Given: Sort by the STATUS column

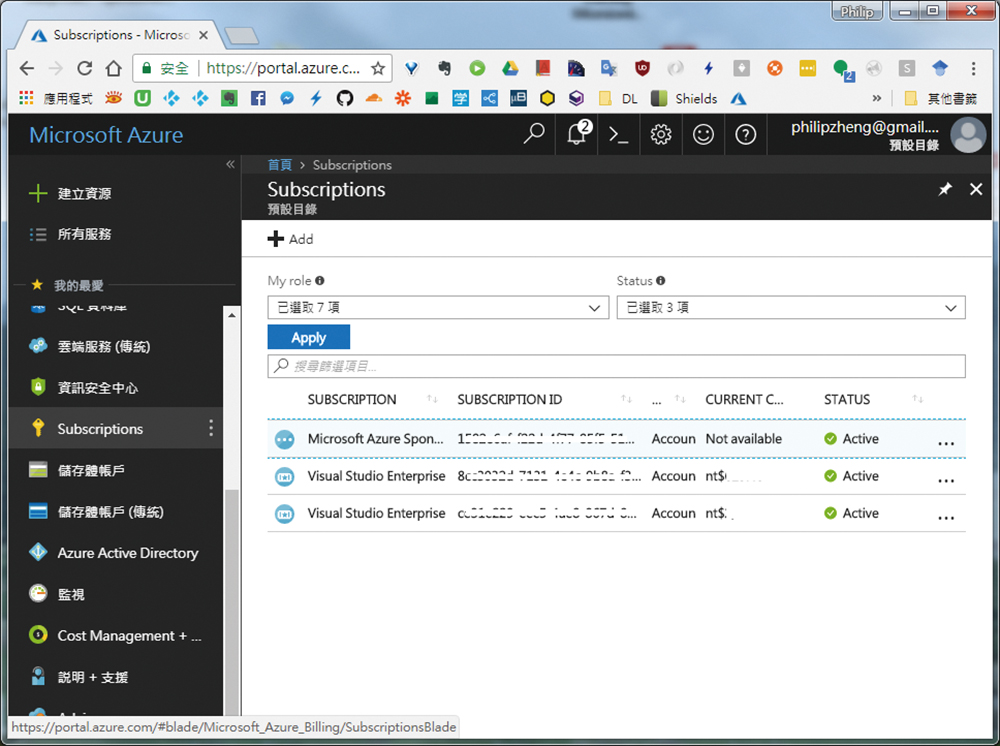Looking at the screenshot, I should 847,400.
